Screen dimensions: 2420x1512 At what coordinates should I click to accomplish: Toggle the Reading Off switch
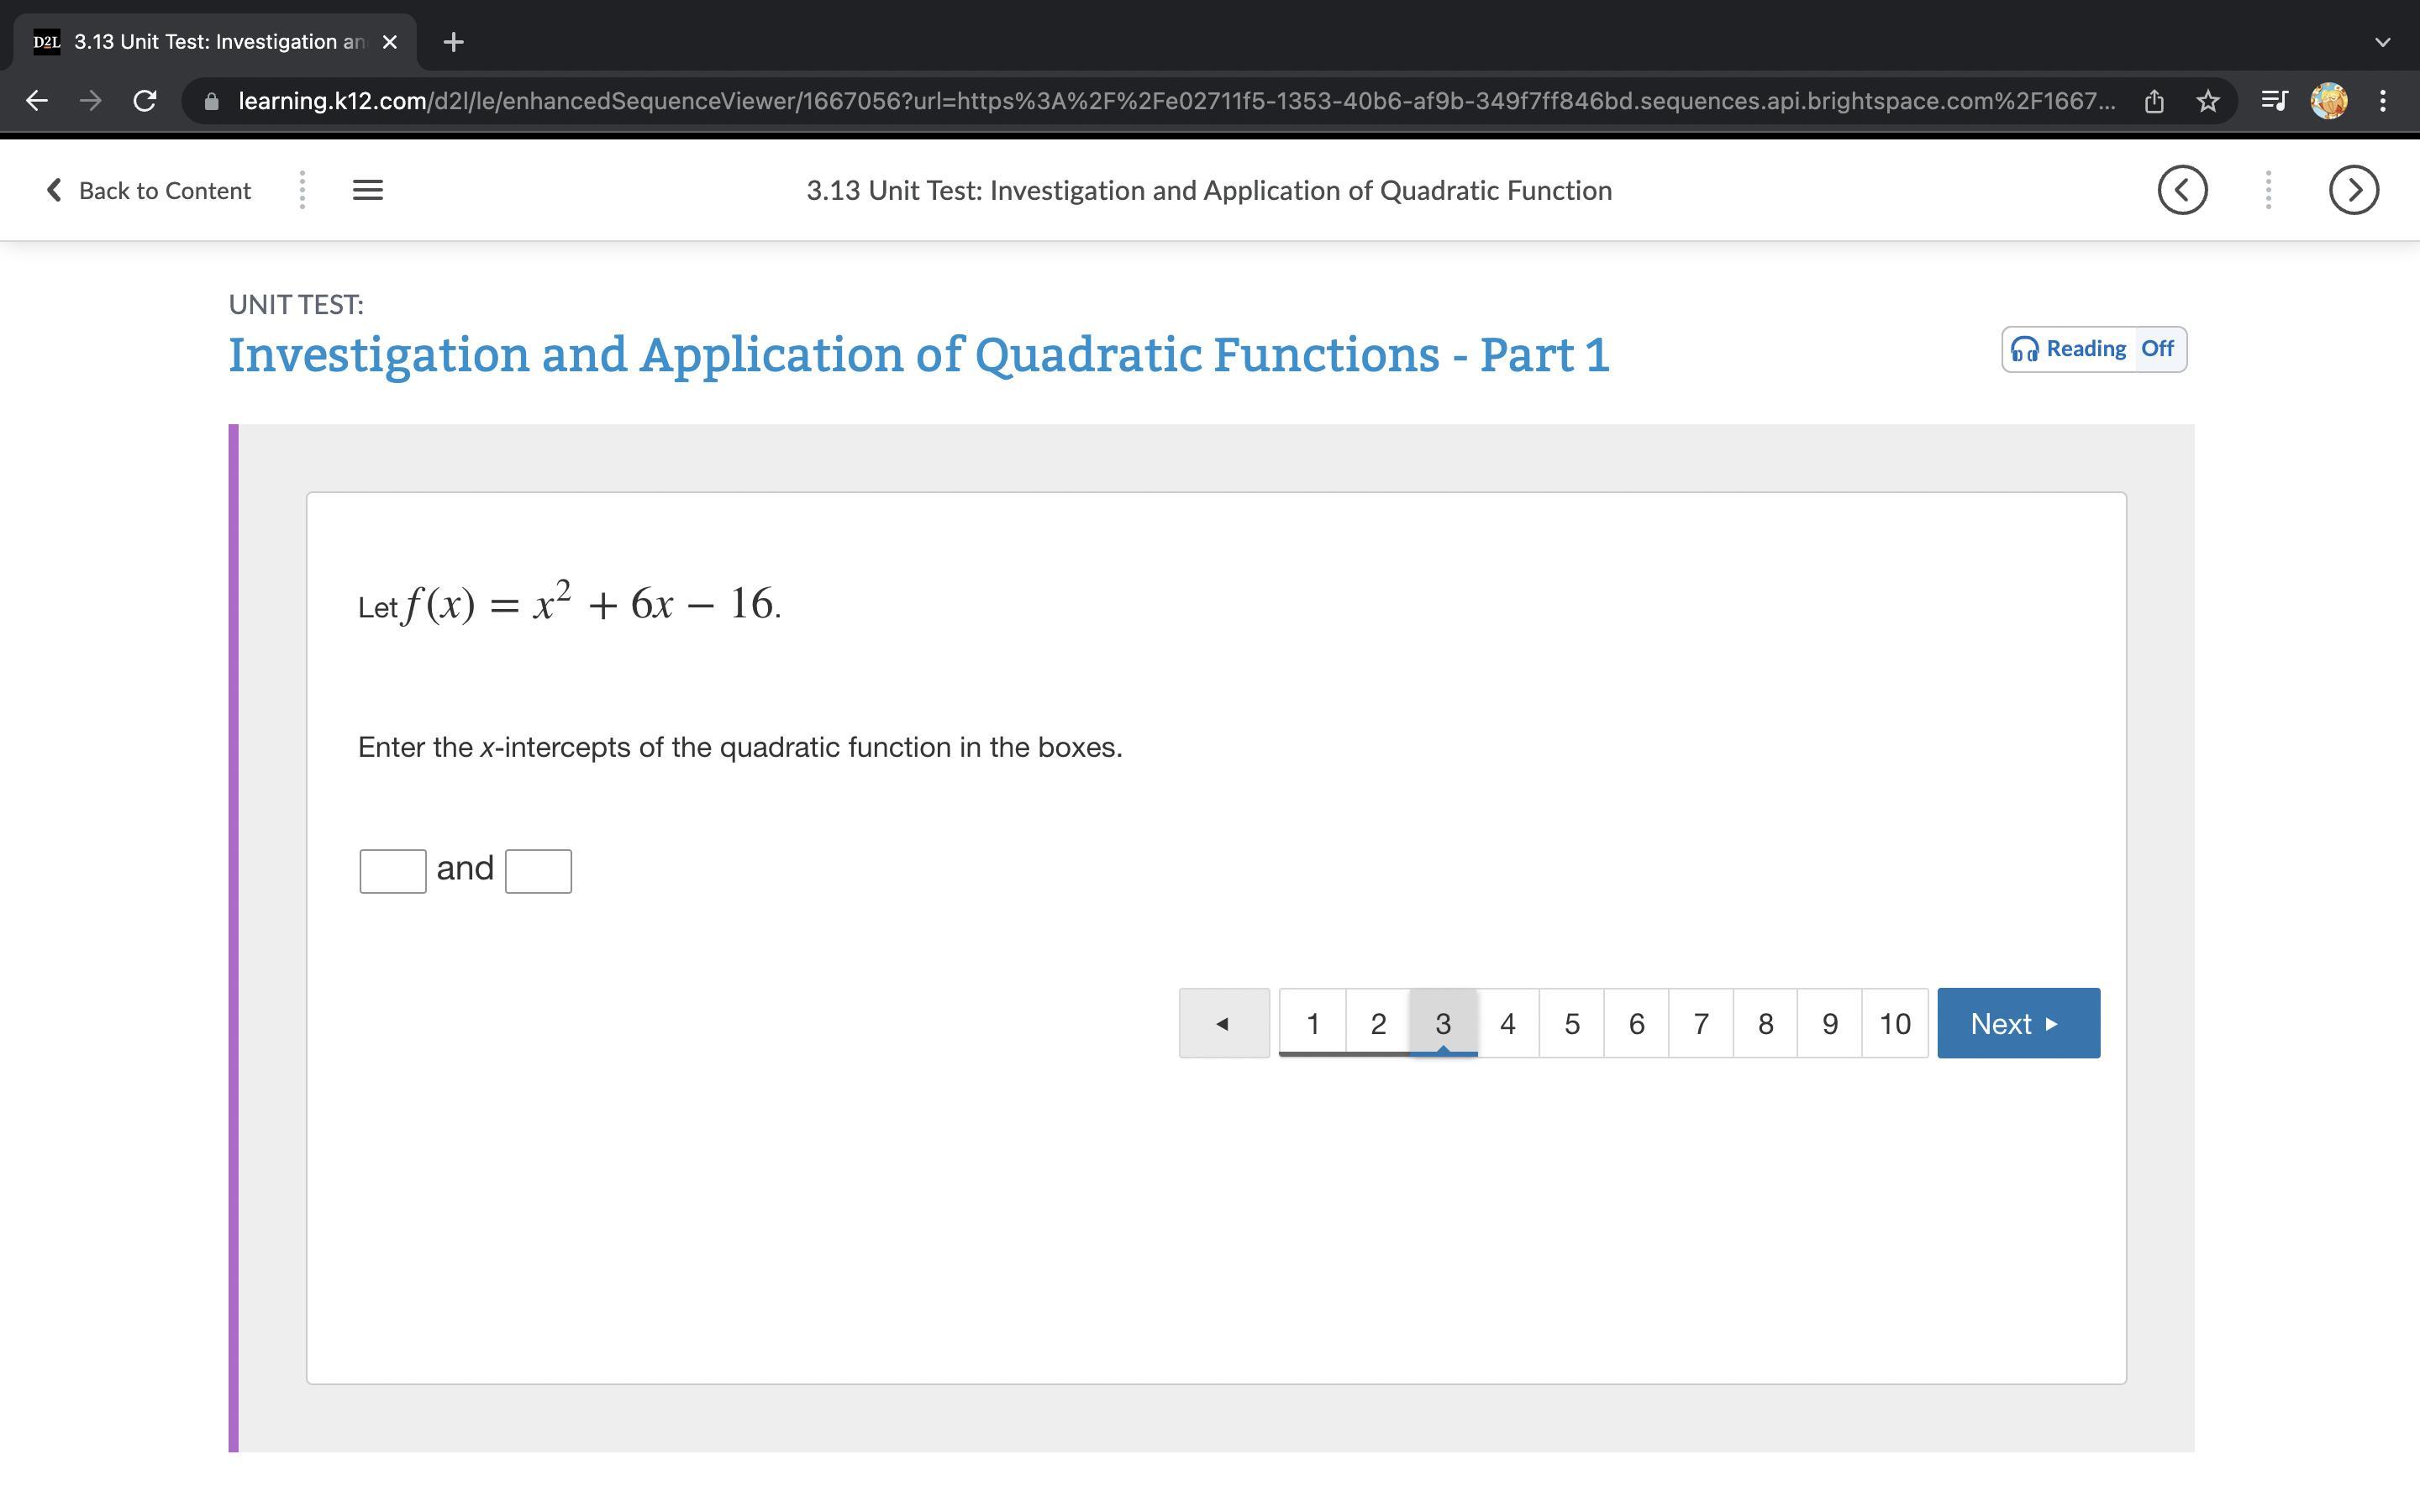coord(2094,349)
